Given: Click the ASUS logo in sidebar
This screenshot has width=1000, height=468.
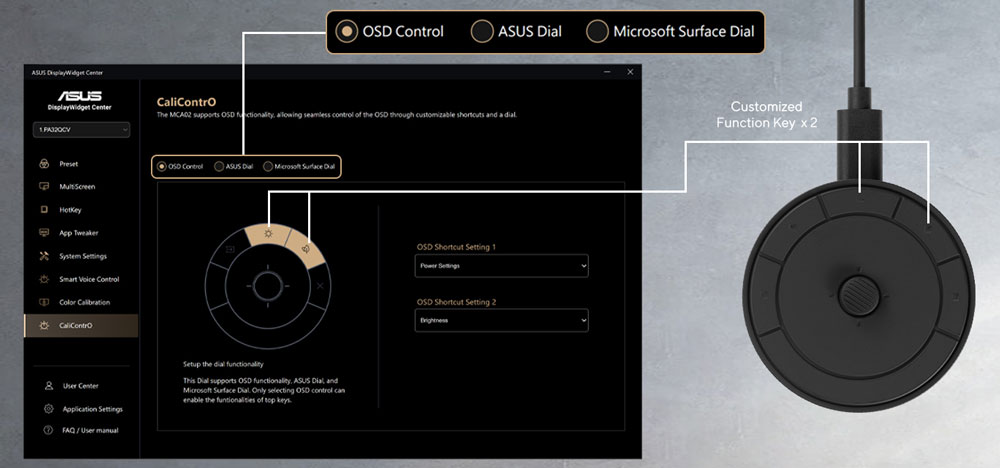Looking at the screenshot, I should tap(80, 96).
